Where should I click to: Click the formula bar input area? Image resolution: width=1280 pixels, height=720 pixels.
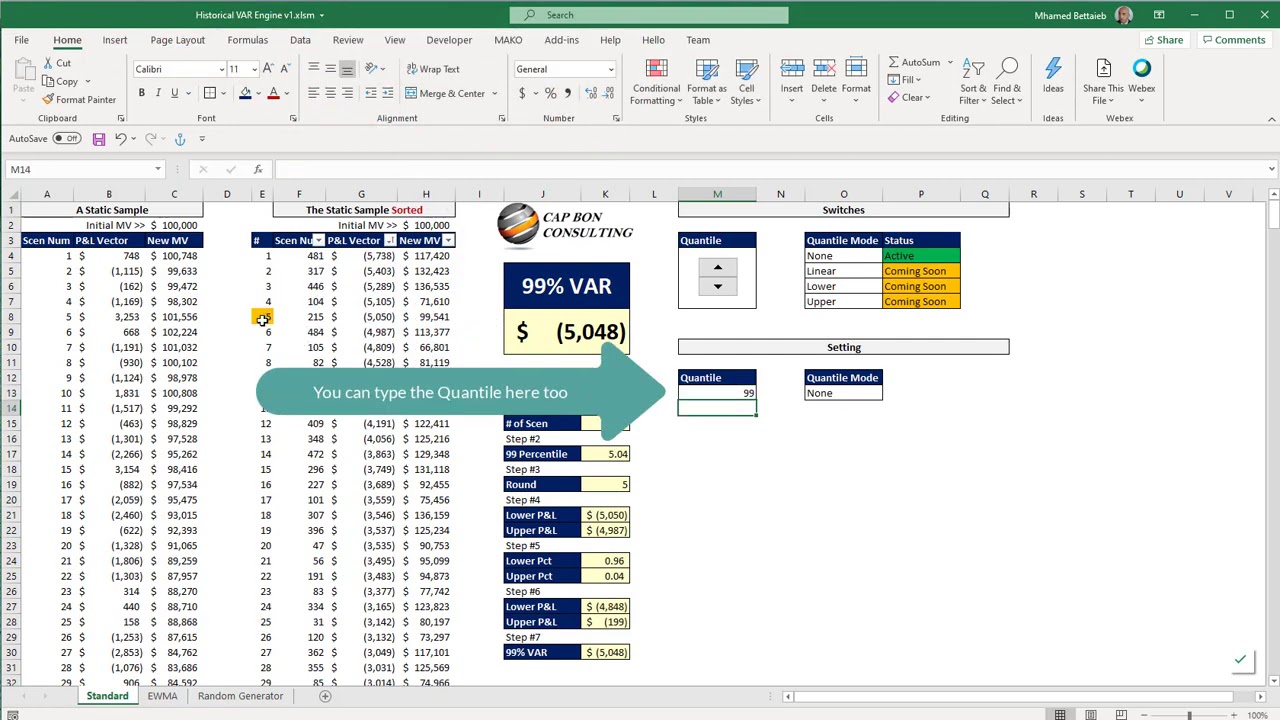point(770,169)
